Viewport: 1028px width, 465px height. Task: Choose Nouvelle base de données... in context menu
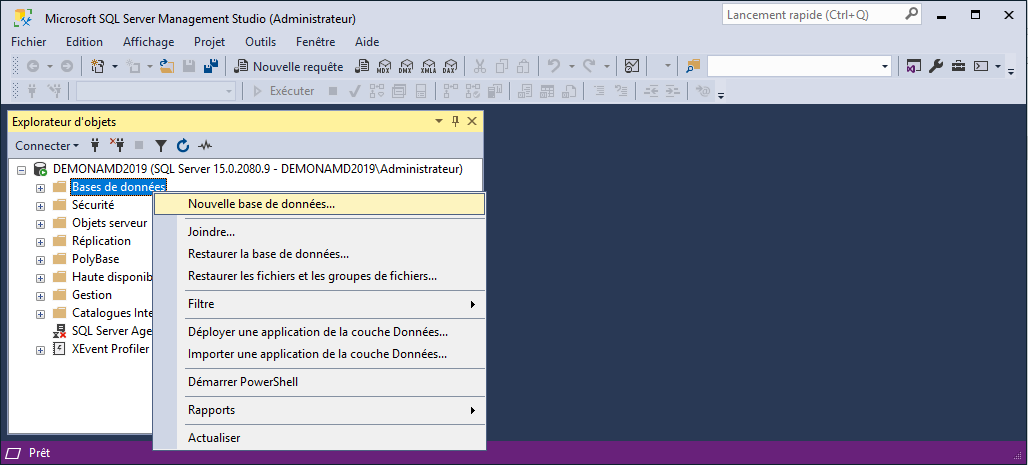pos(319,204)
